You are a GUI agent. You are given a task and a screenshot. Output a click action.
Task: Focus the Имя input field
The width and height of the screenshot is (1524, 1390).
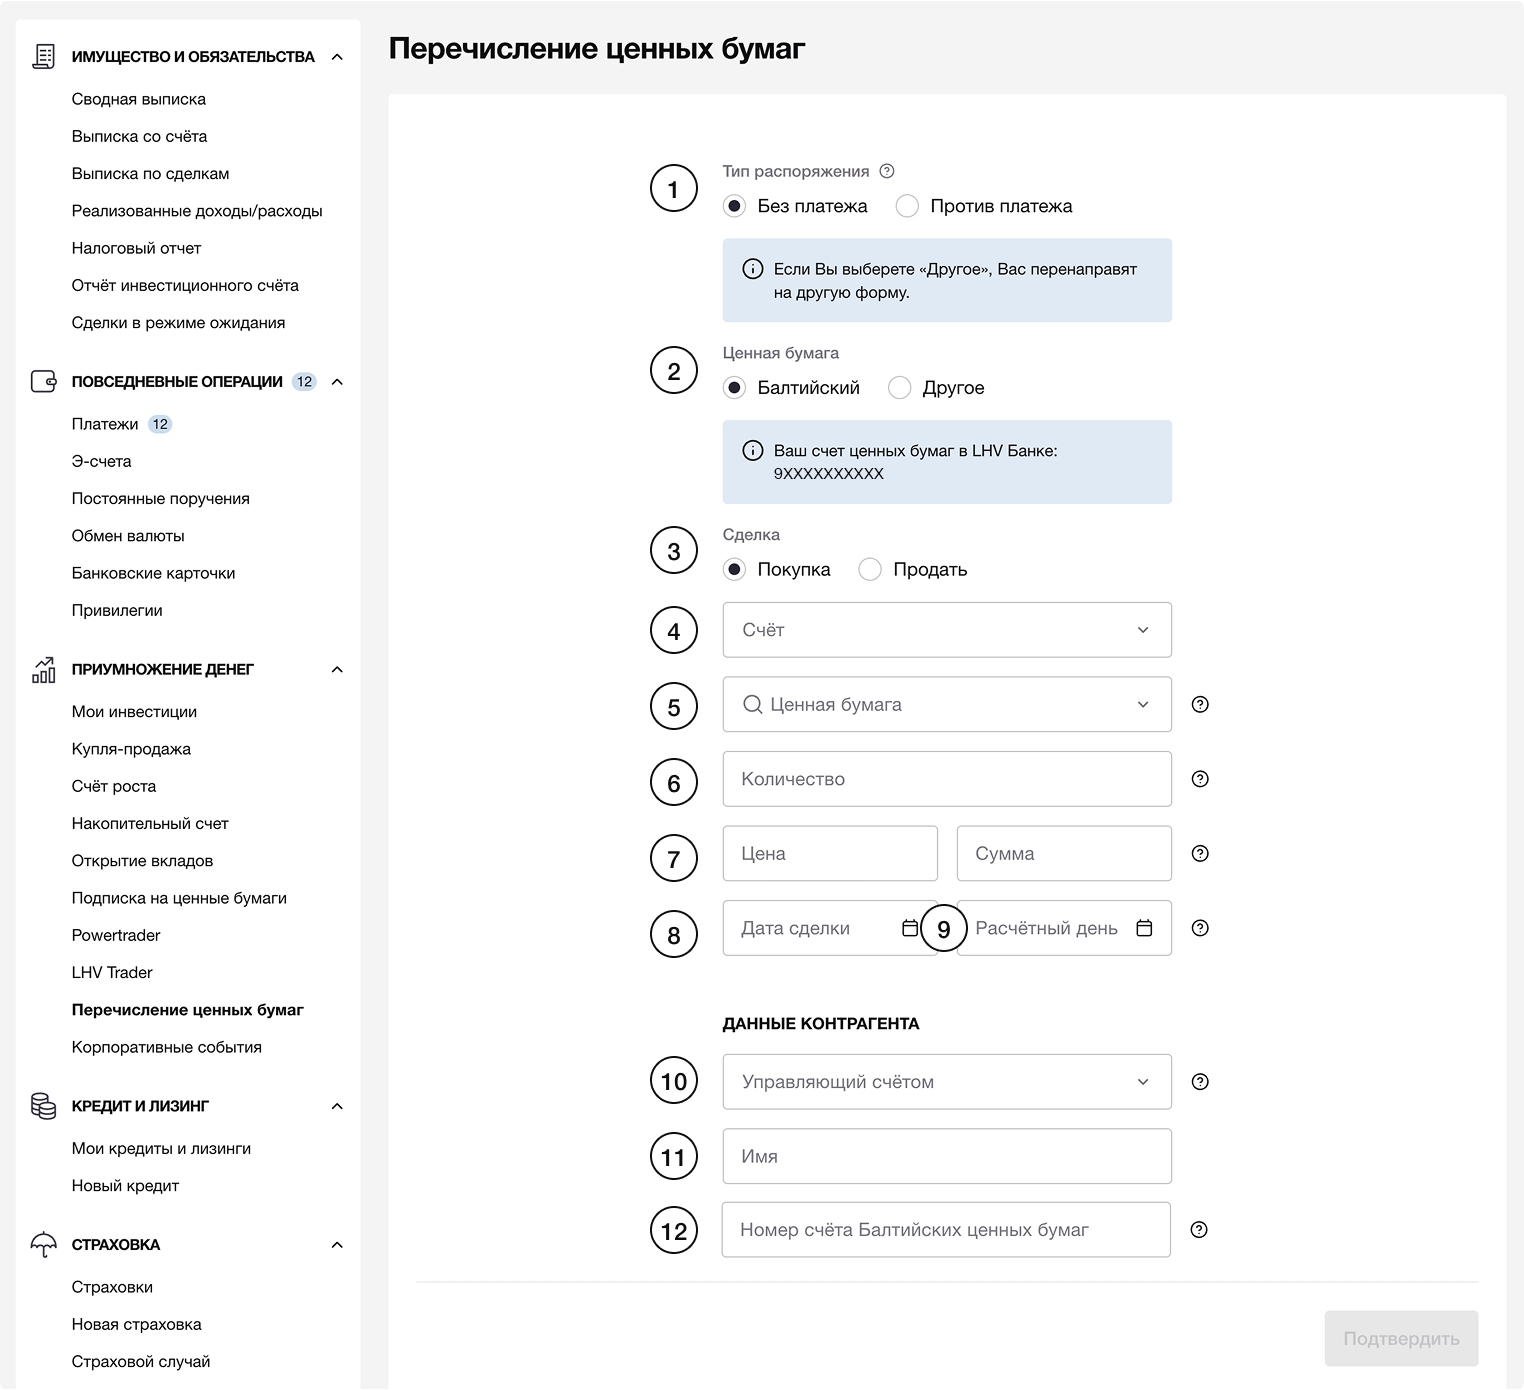(x=946, y=1156)
